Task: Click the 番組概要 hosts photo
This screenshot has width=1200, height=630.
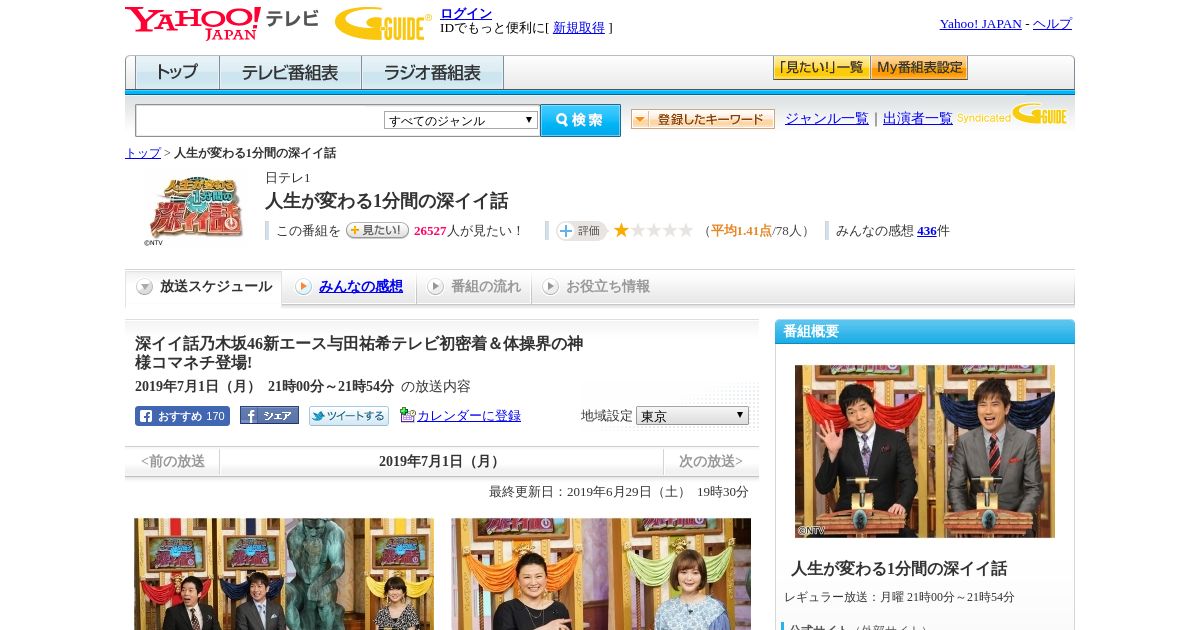Action: (925, 451)
